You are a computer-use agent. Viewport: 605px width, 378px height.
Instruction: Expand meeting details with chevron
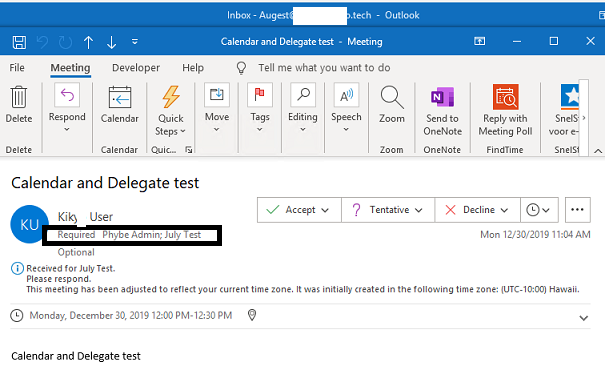click(584, 318)
